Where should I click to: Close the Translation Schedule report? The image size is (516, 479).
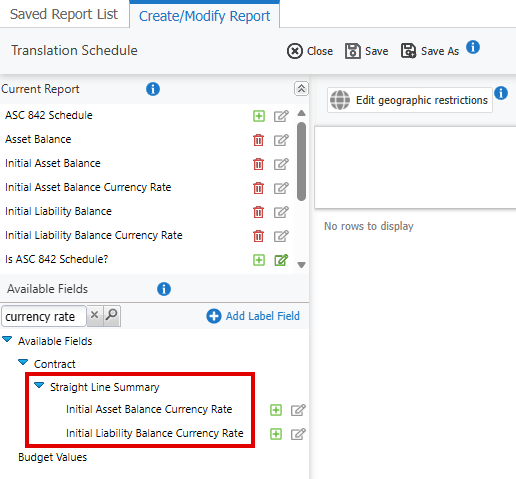pos(310,51)
